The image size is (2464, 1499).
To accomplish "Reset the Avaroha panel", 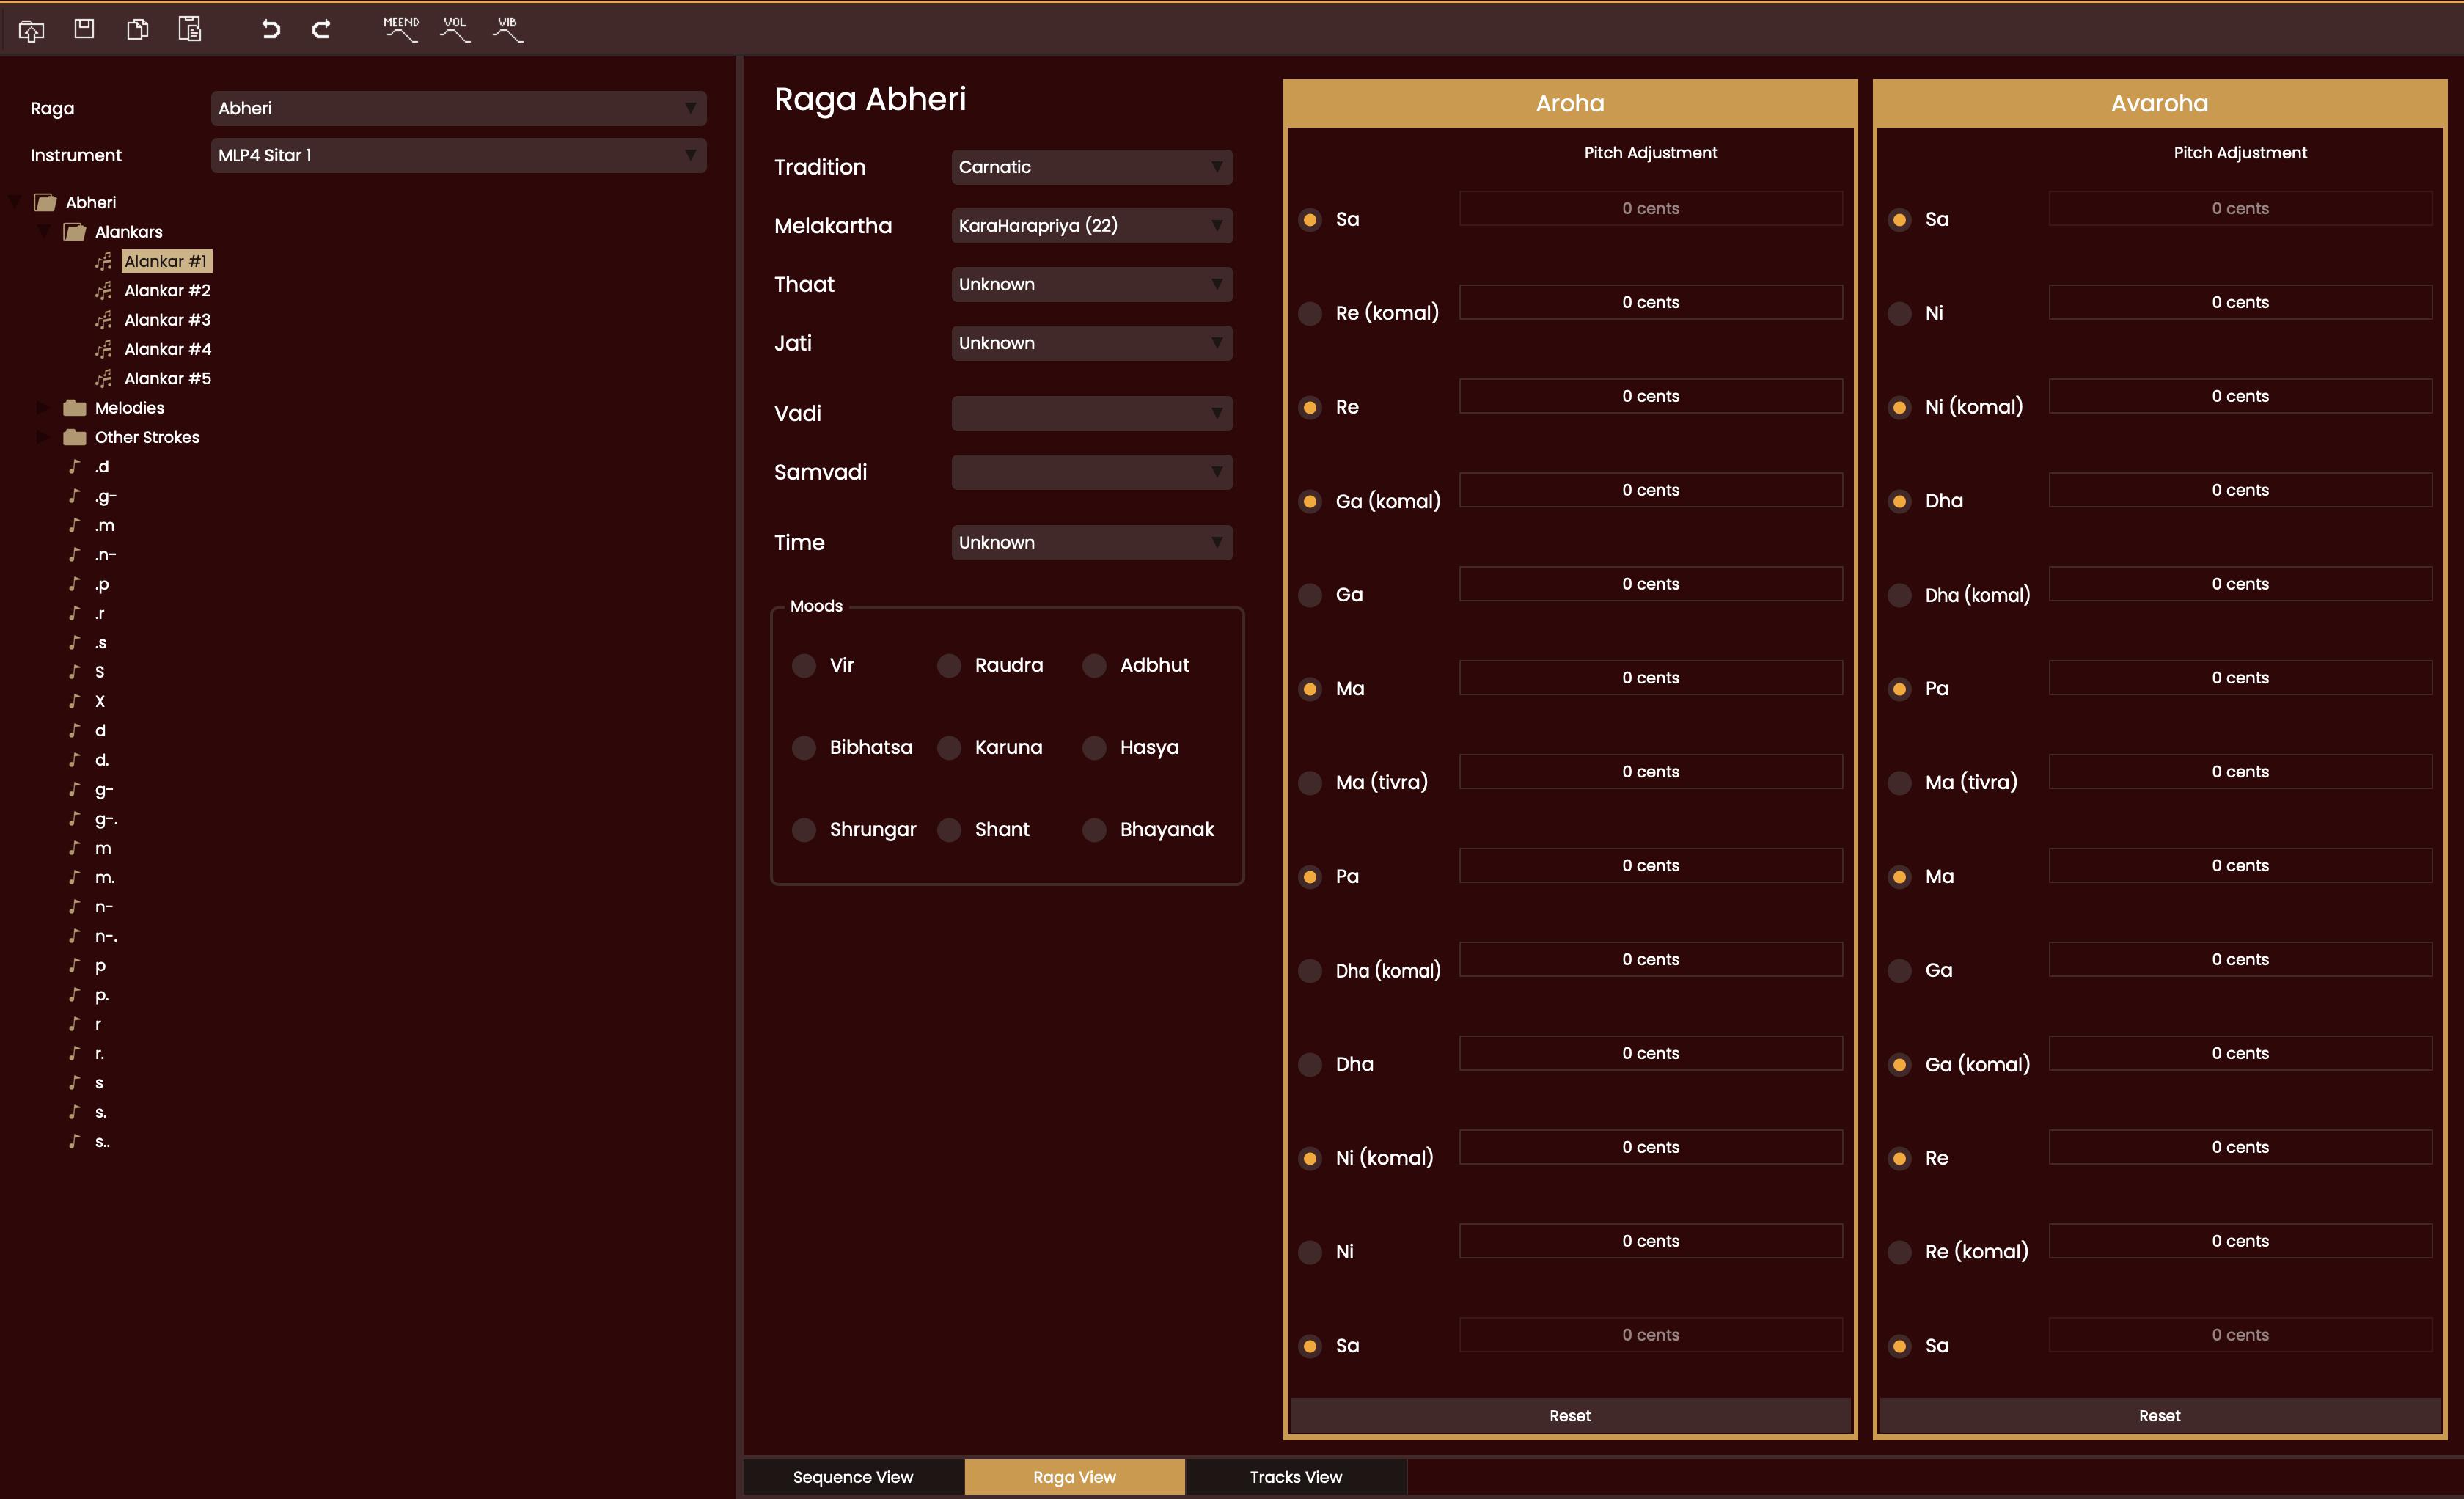I will [2159, 1415].
